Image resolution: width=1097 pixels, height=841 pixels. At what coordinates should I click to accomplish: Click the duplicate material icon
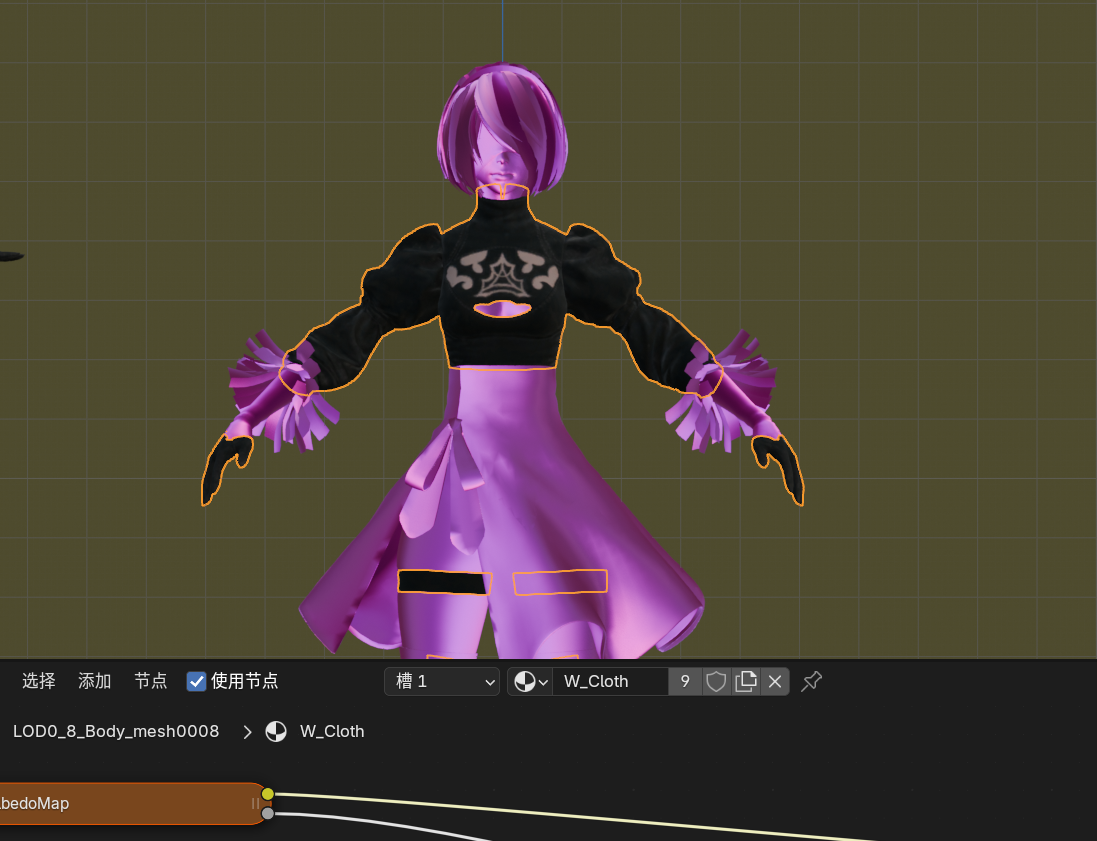[745, 682]
